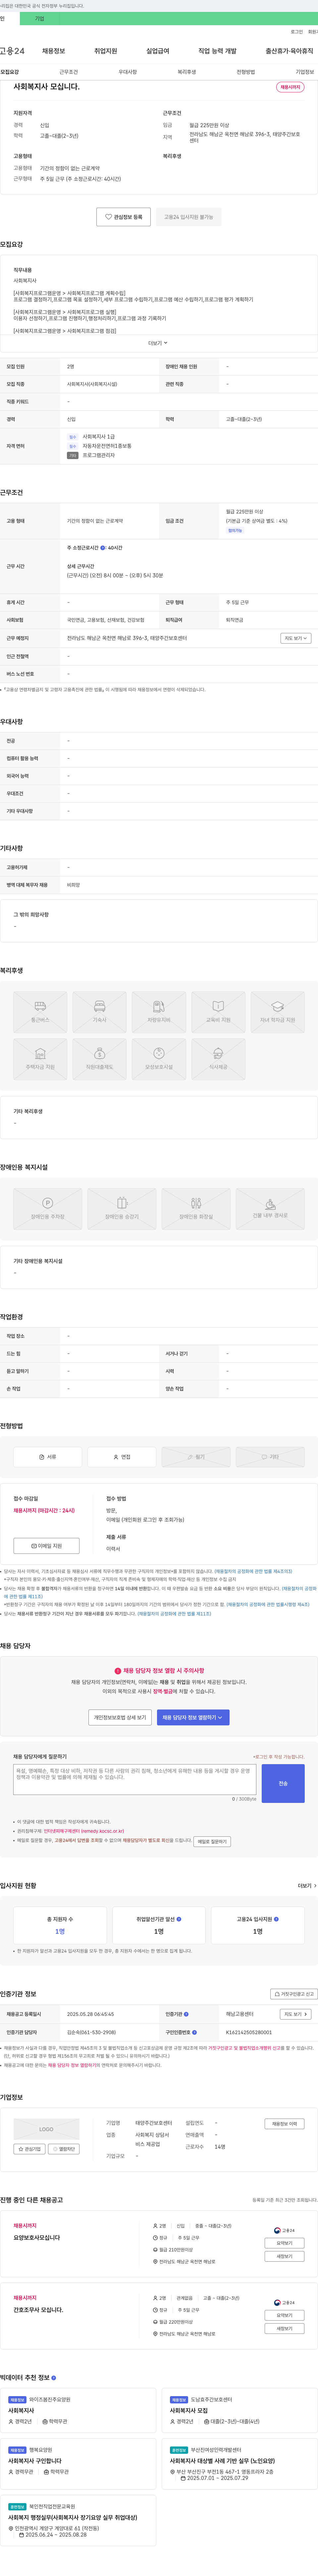Jump to the 근무조건 section tab
The image size is (318, 2576).
pos(68,72)
